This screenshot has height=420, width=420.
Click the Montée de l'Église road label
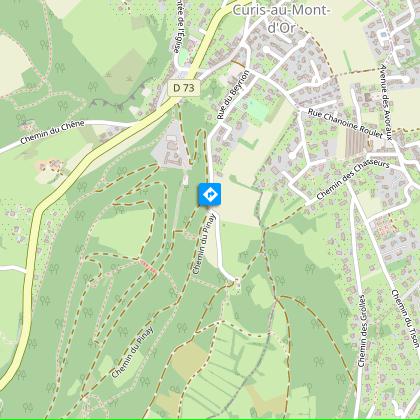point(178,26)
